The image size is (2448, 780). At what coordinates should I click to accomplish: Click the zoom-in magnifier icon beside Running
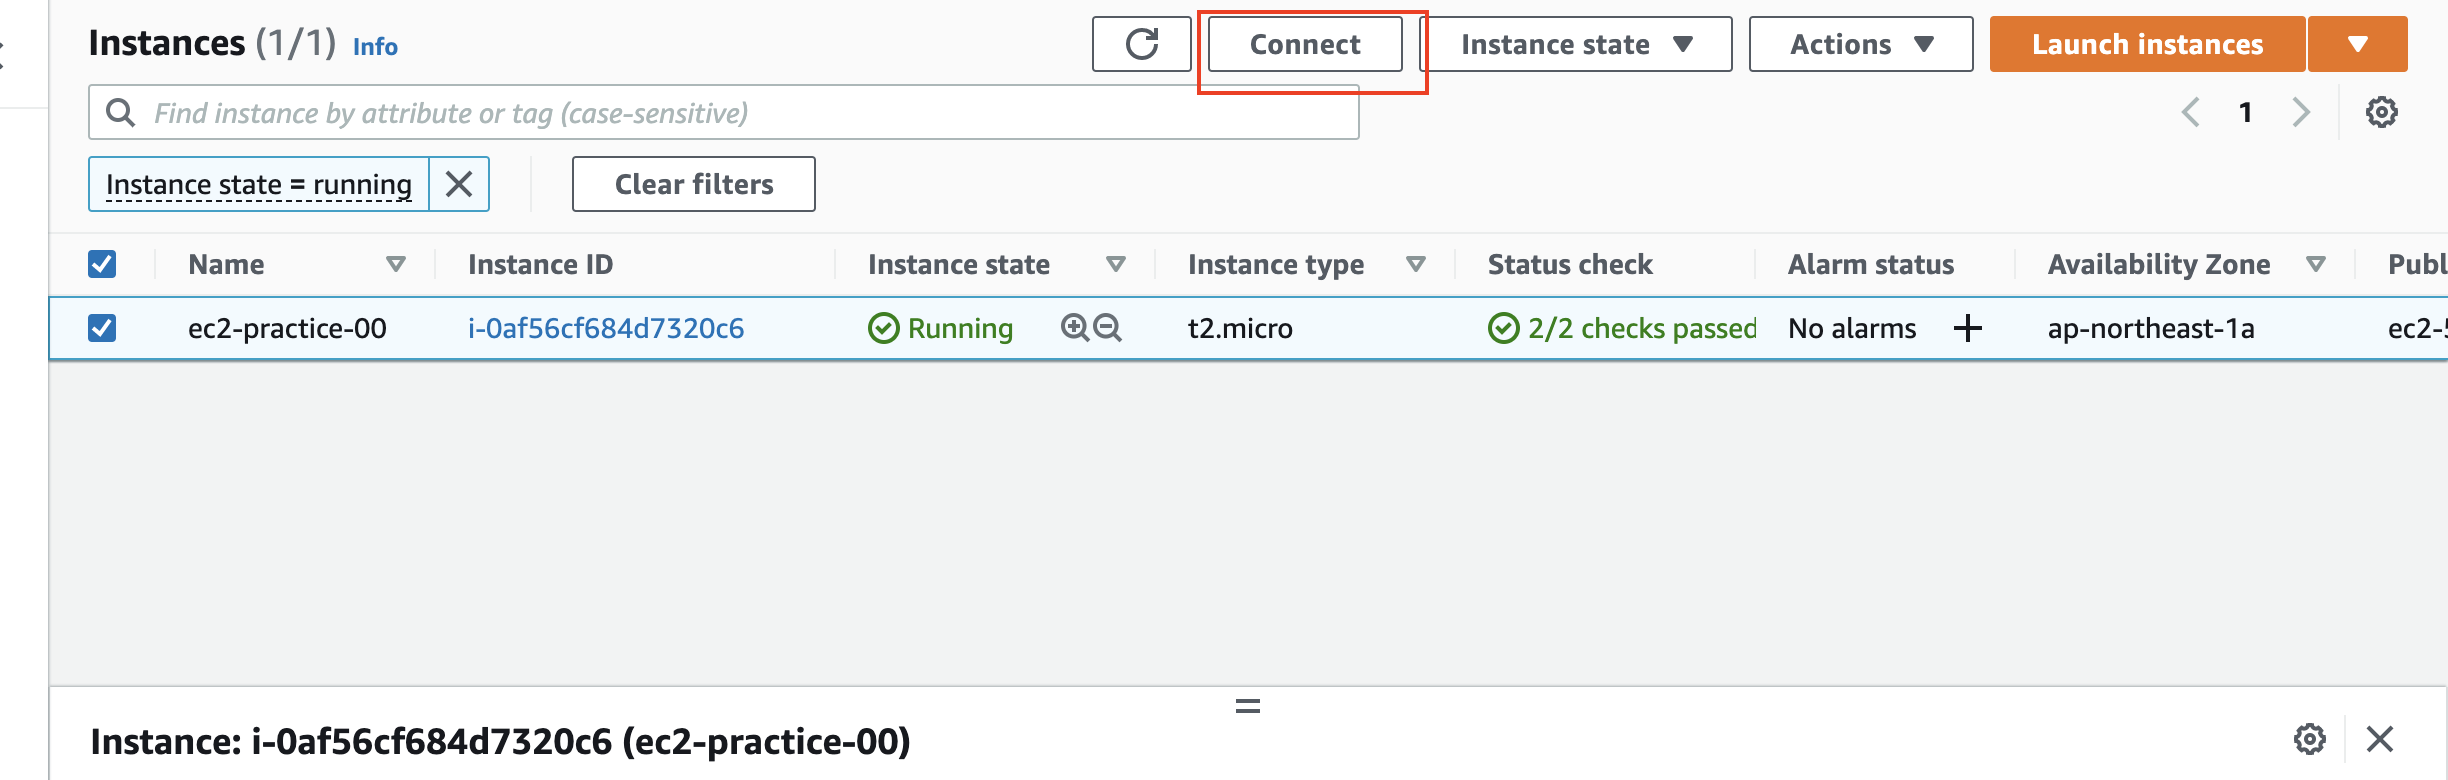click(1075, 328)
